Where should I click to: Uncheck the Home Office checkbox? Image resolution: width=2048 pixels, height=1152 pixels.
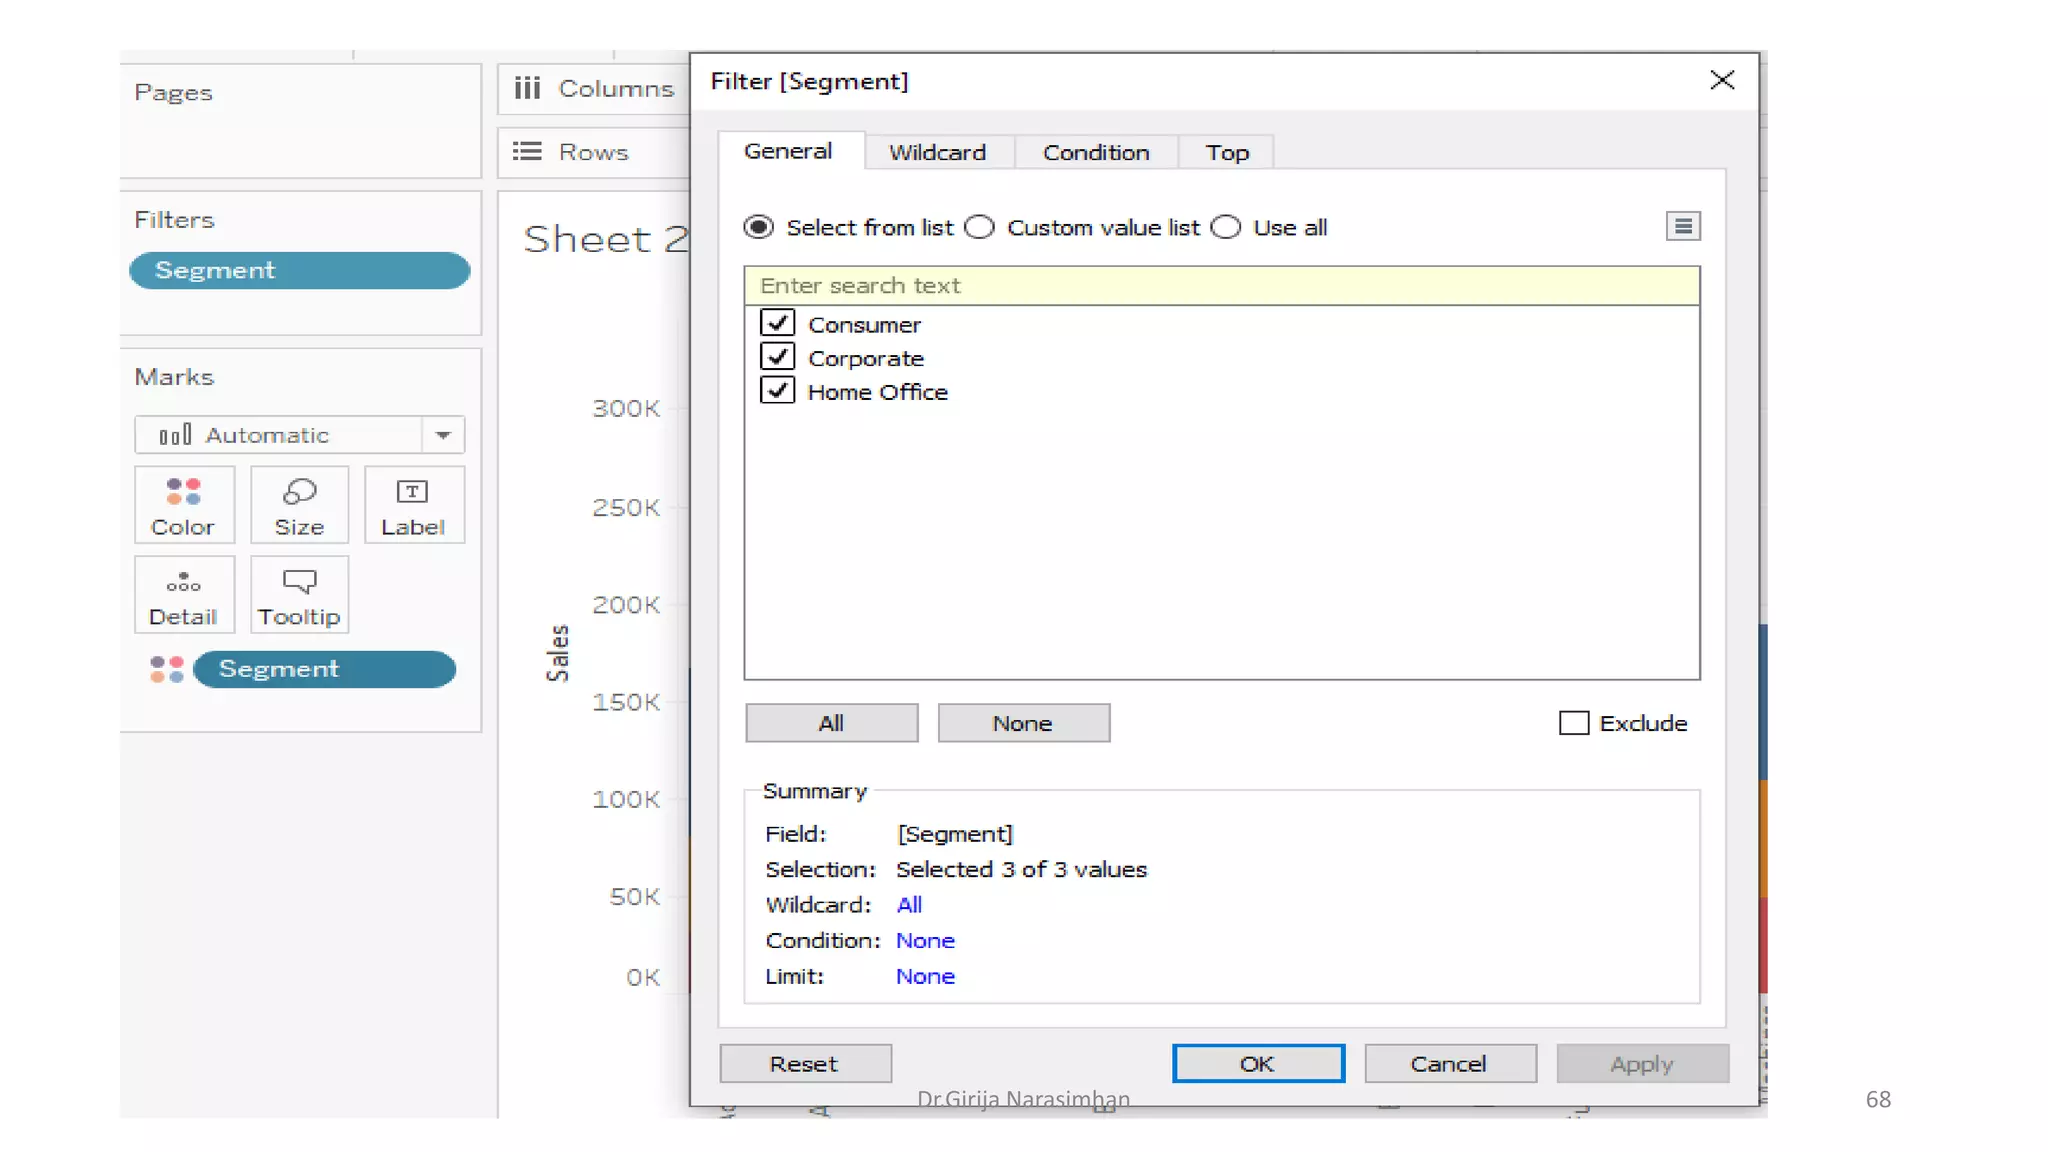coord(777,391)
